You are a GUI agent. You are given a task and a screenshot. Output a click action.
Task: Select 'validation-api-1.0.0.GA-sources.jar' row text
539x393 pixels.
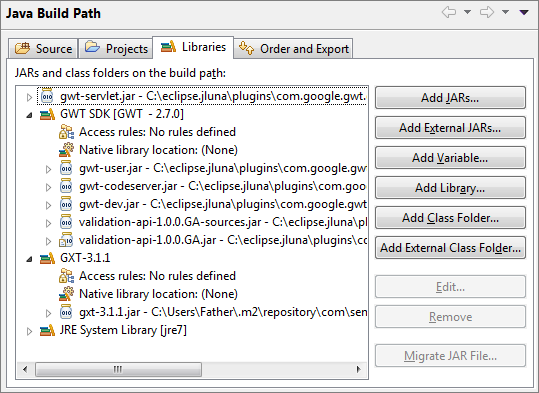point(223,222)
